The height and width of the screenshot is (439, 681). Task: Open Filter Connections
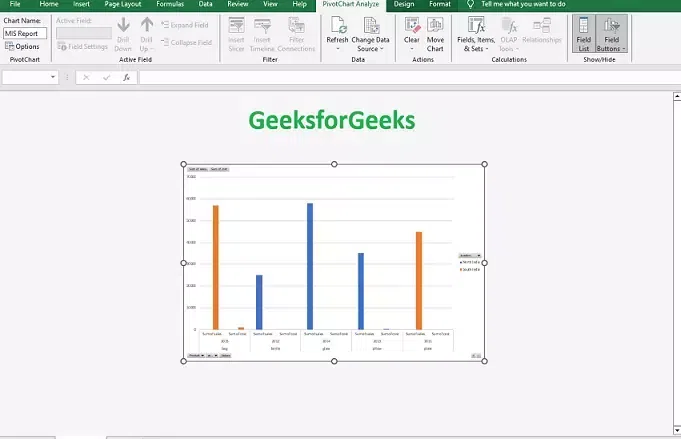[296, 35]
